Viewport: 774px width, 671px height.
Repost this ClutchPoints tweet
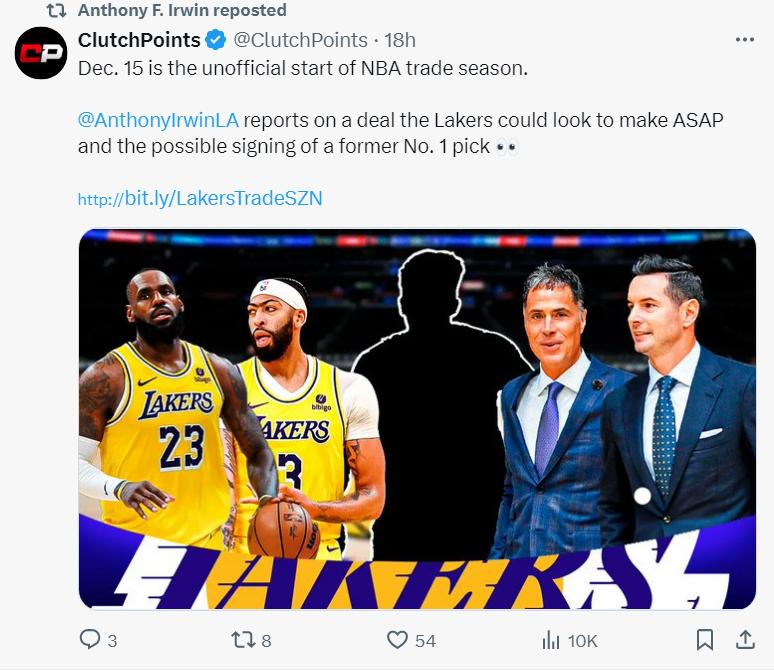(x=244, y=640)
